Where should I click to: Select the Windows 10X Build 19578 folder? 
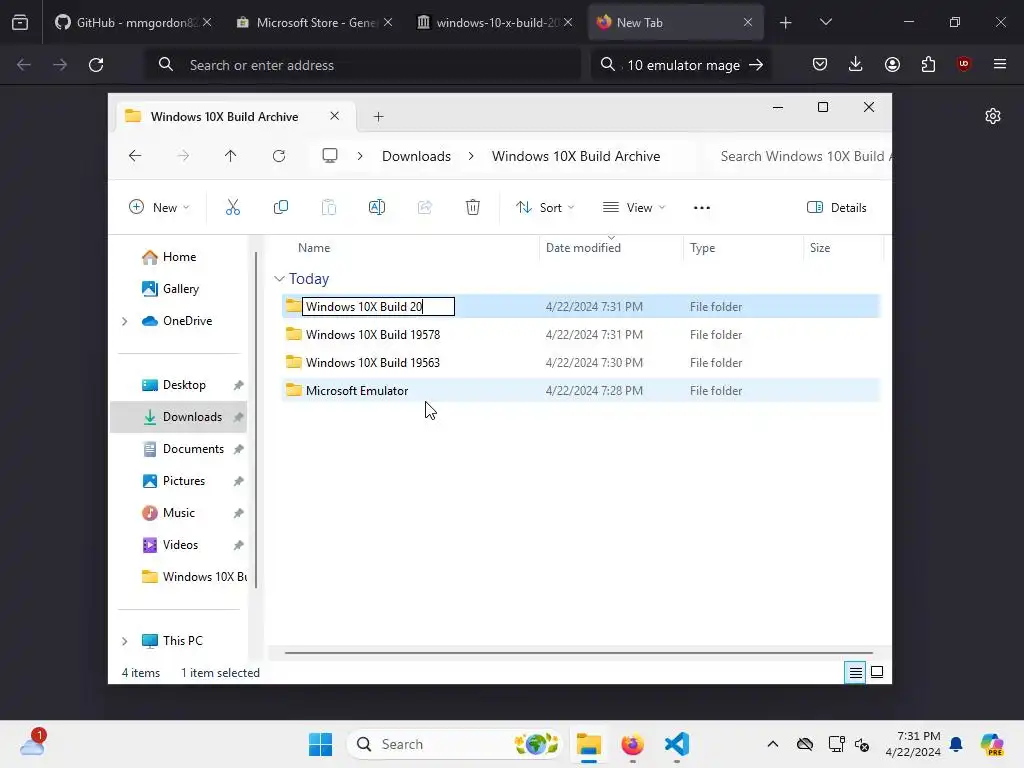click(x=581, y=335)
